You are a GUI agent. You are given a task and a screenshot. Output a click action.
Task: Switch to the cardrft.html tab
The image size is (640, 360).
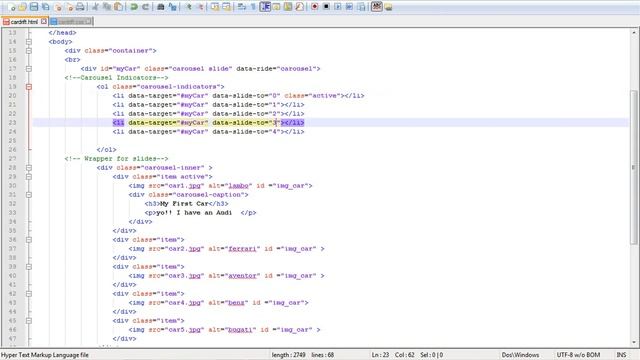pyautogui.click(x=24, y=21)
